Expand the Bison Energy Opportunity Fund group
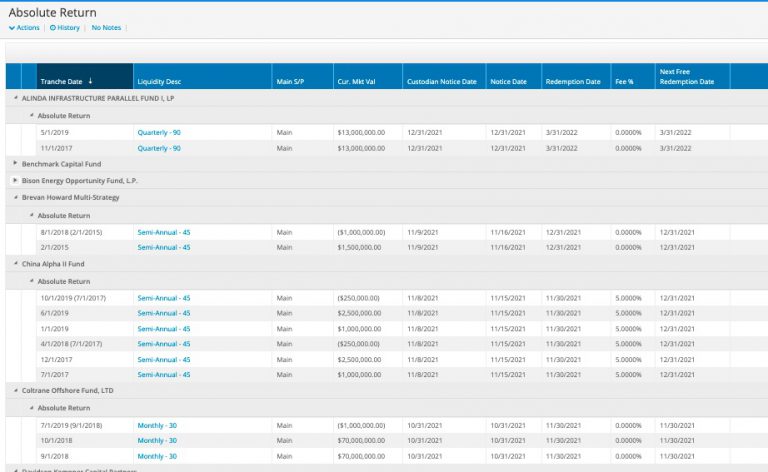 tap(15, 181)
